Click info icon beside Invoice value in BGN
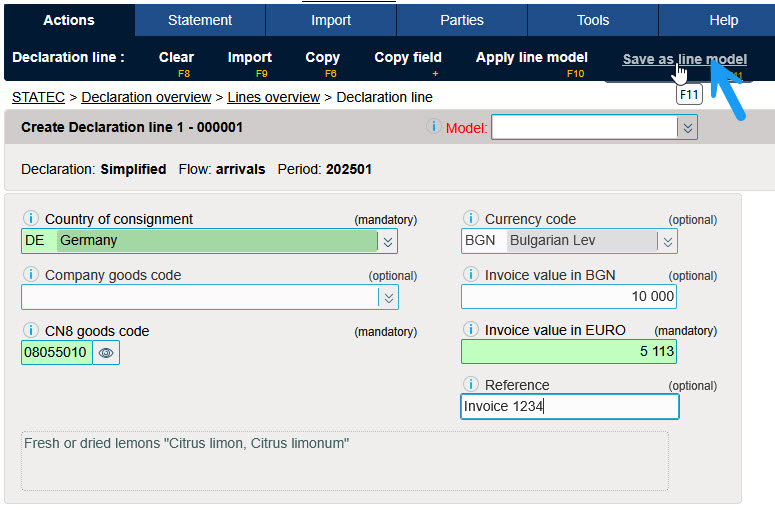Screen dimensions: 775x510 click(x=470, y=275)
